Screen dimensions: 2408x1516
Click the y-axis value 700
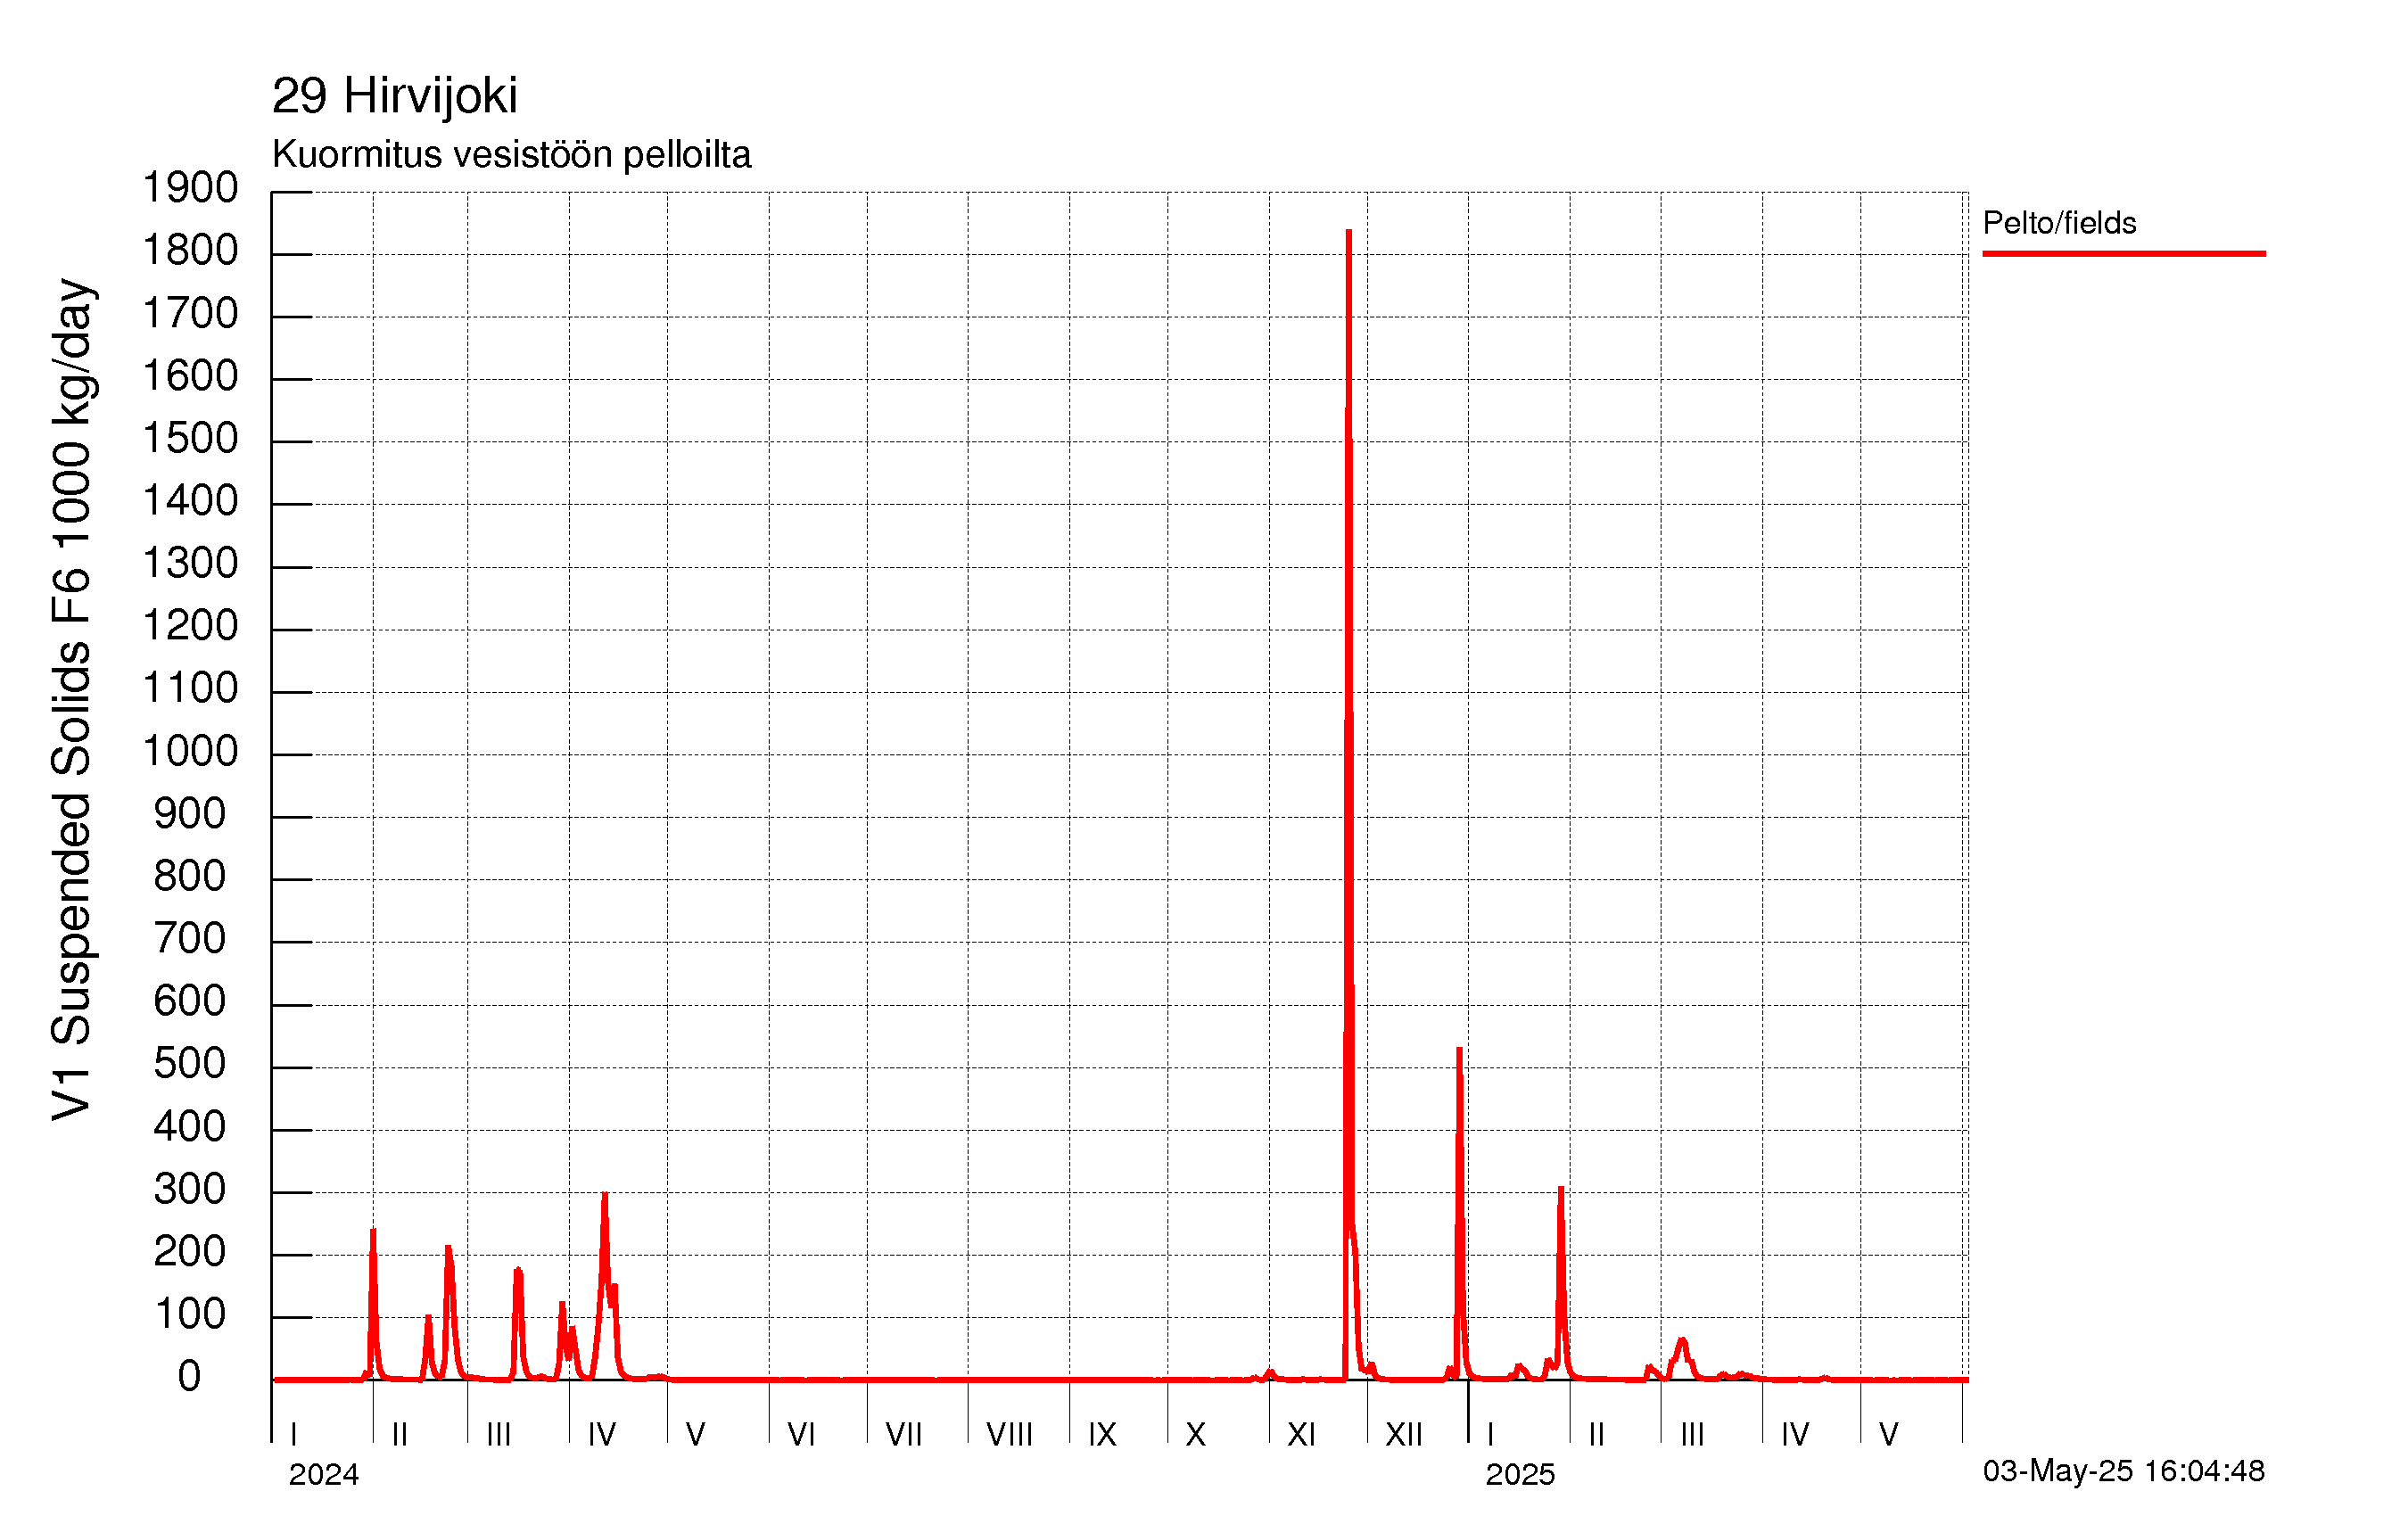pos(190,939)
